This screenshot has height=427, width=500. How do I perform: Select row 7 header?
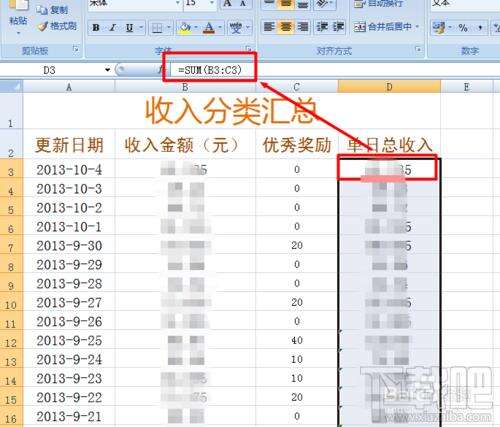tap(11, 244)
